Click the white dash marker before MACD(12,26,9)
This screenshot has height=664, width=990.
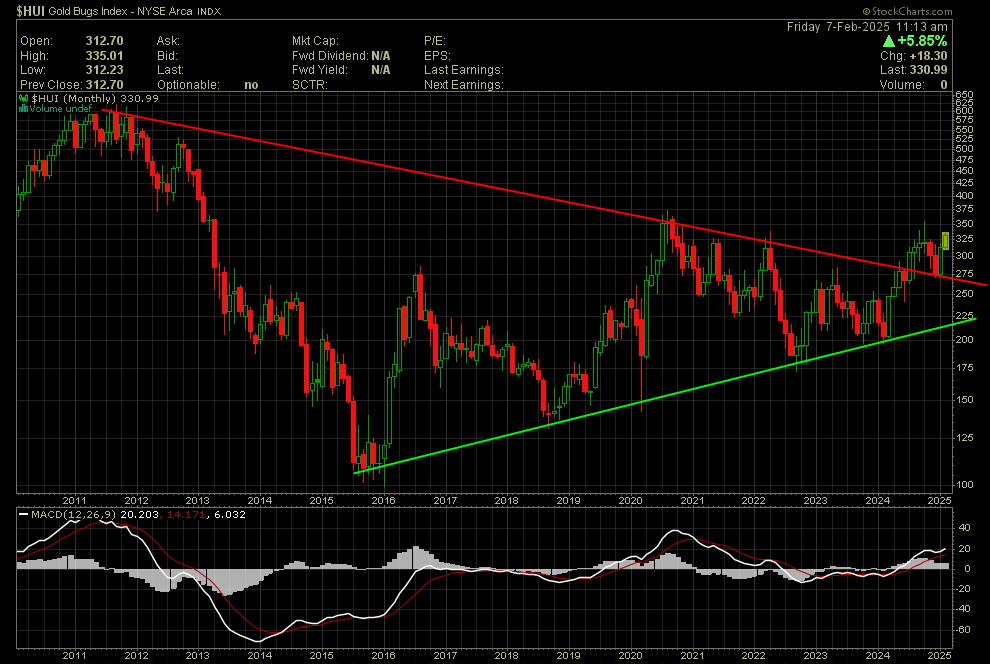tap(23, 514)
